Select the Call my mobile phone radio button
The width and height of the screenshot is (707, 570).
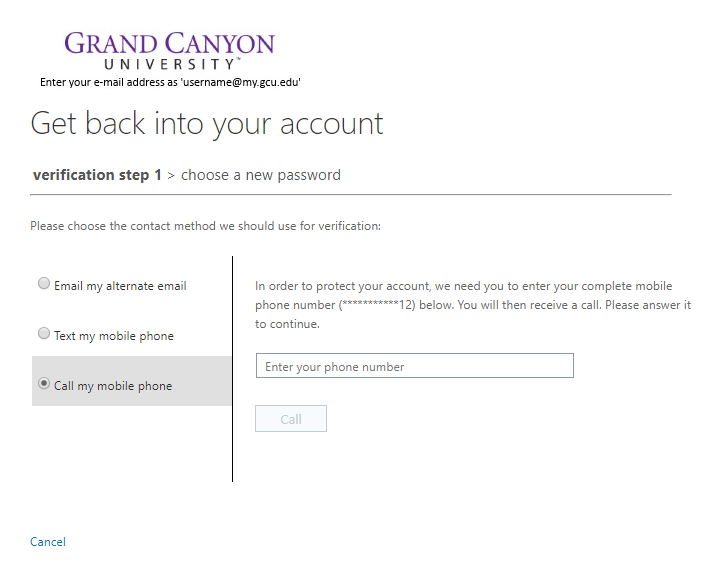click(x=44, y=383)
